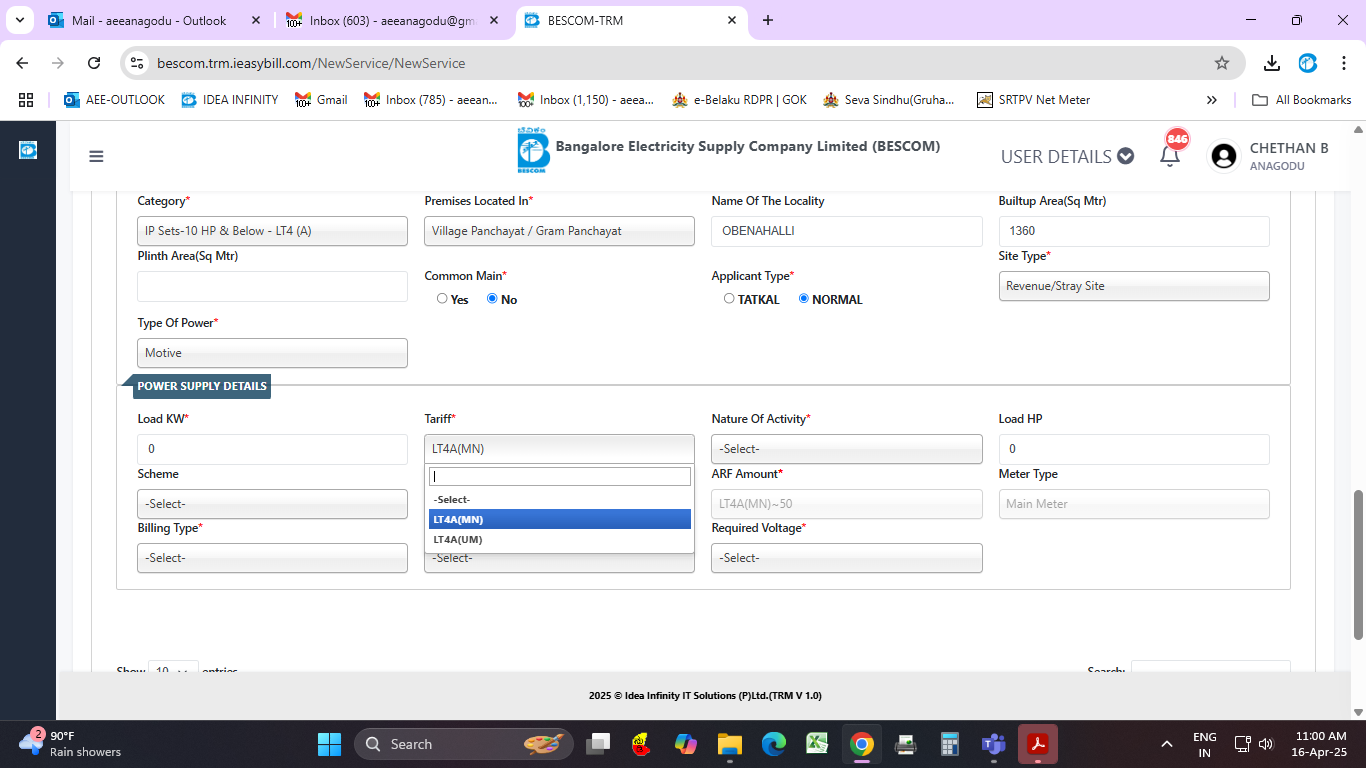Open the Billing Type dropdown
The width and height of the screenshot is (1366, 768).
click(272, 558)
